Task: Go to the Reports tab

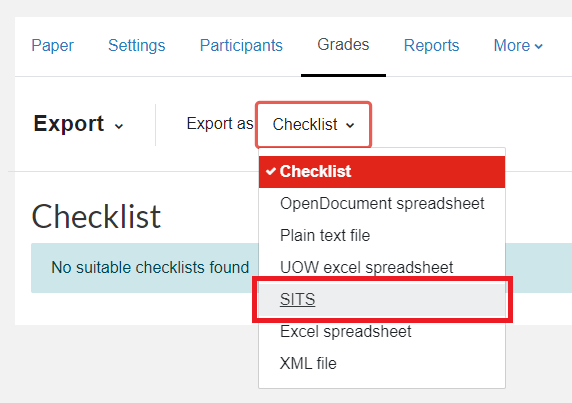Action: [x=431, y=46]
